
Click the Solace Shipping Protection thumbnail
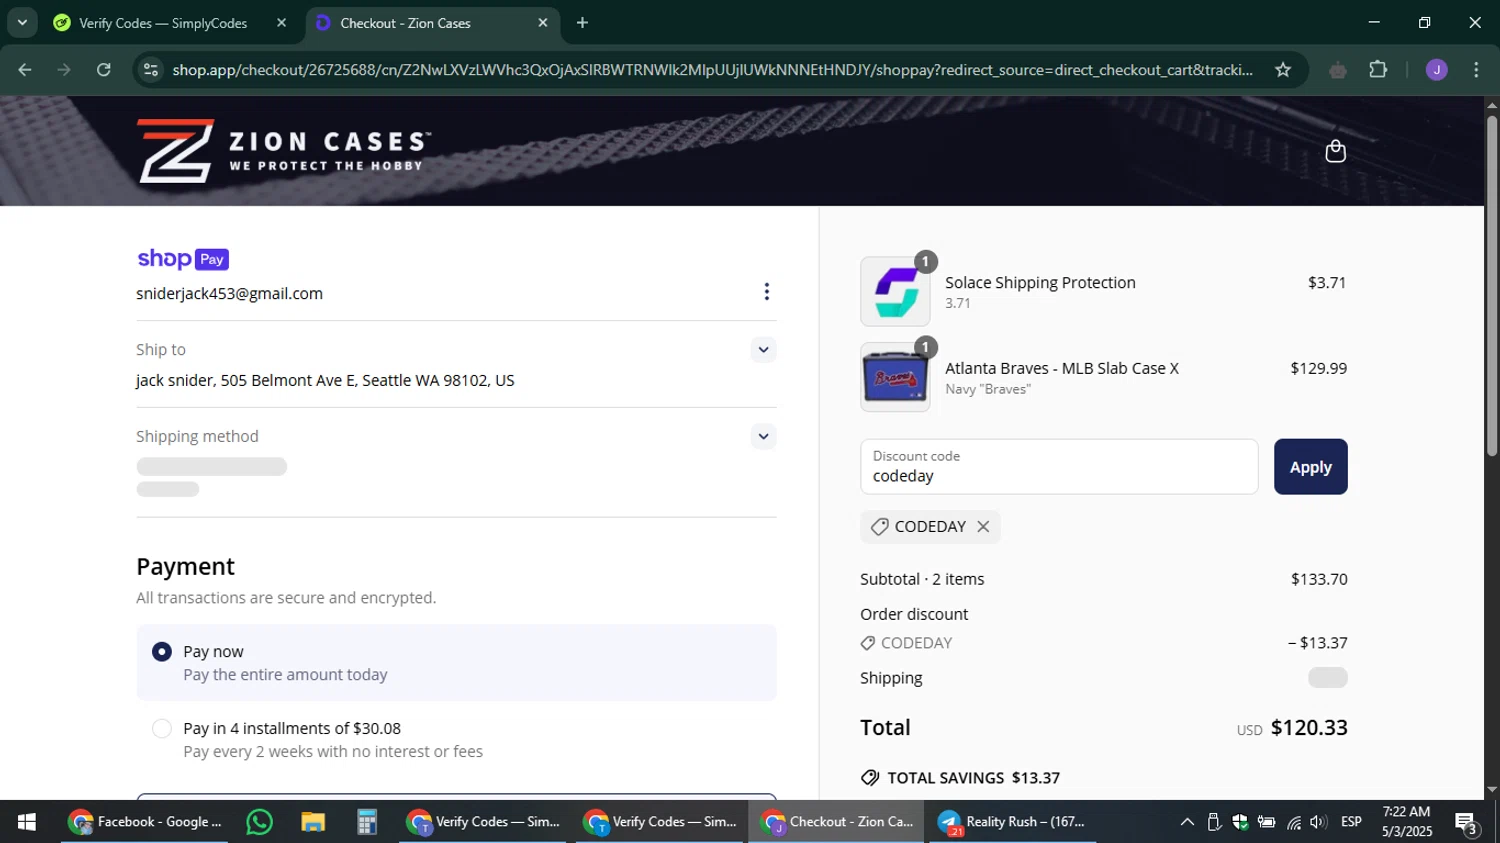pos(895,291)
